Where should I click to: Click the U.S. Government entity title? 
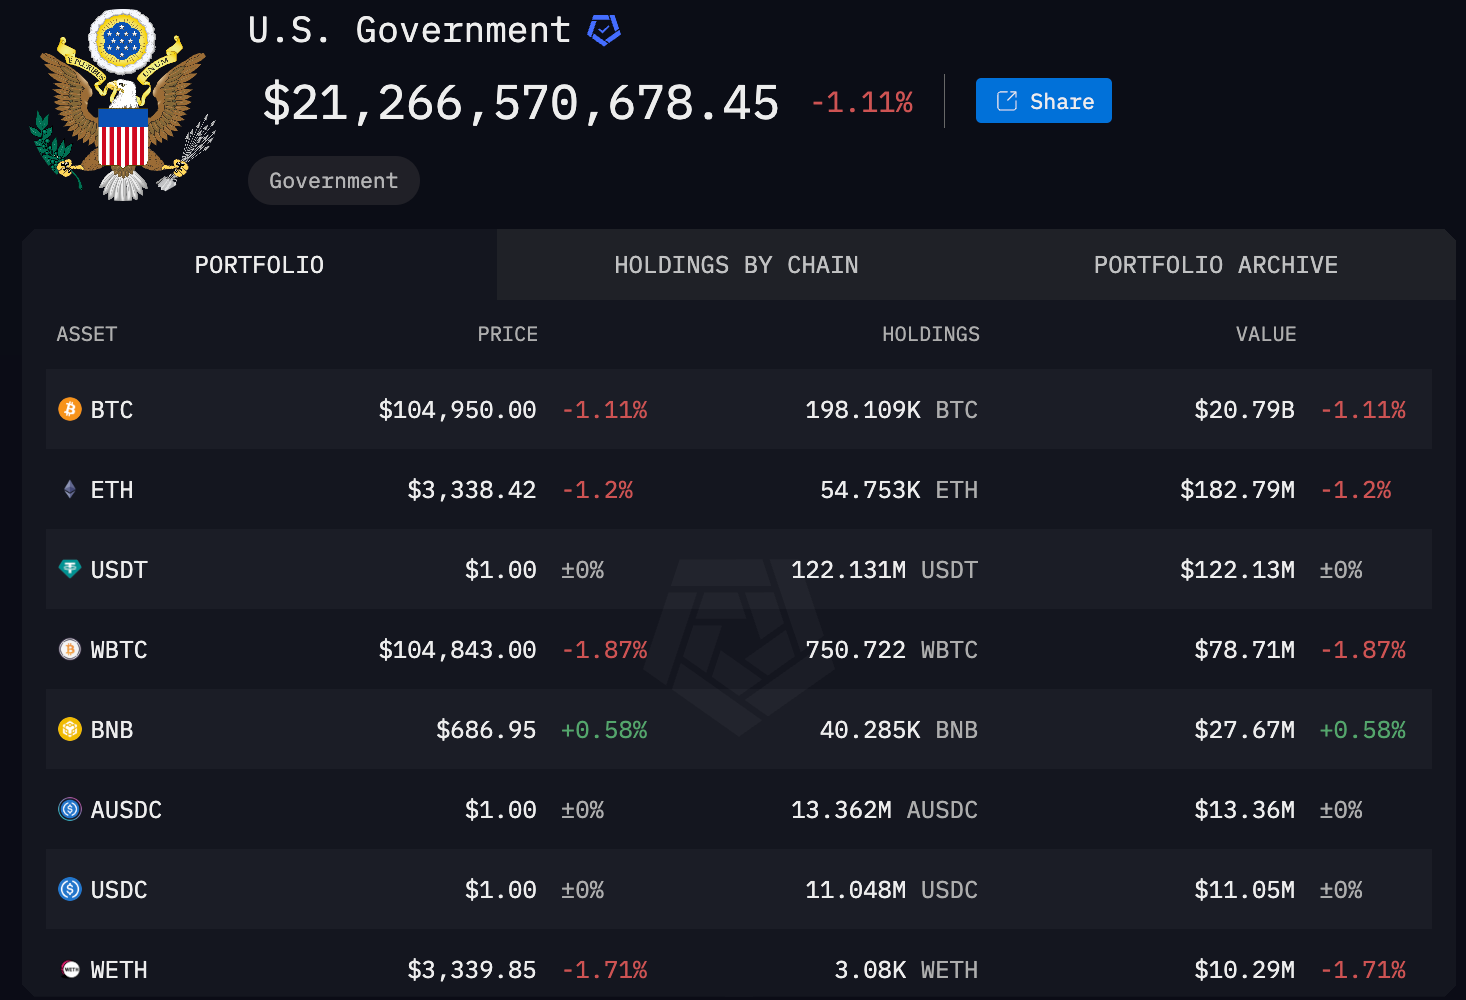coord(409,30)
